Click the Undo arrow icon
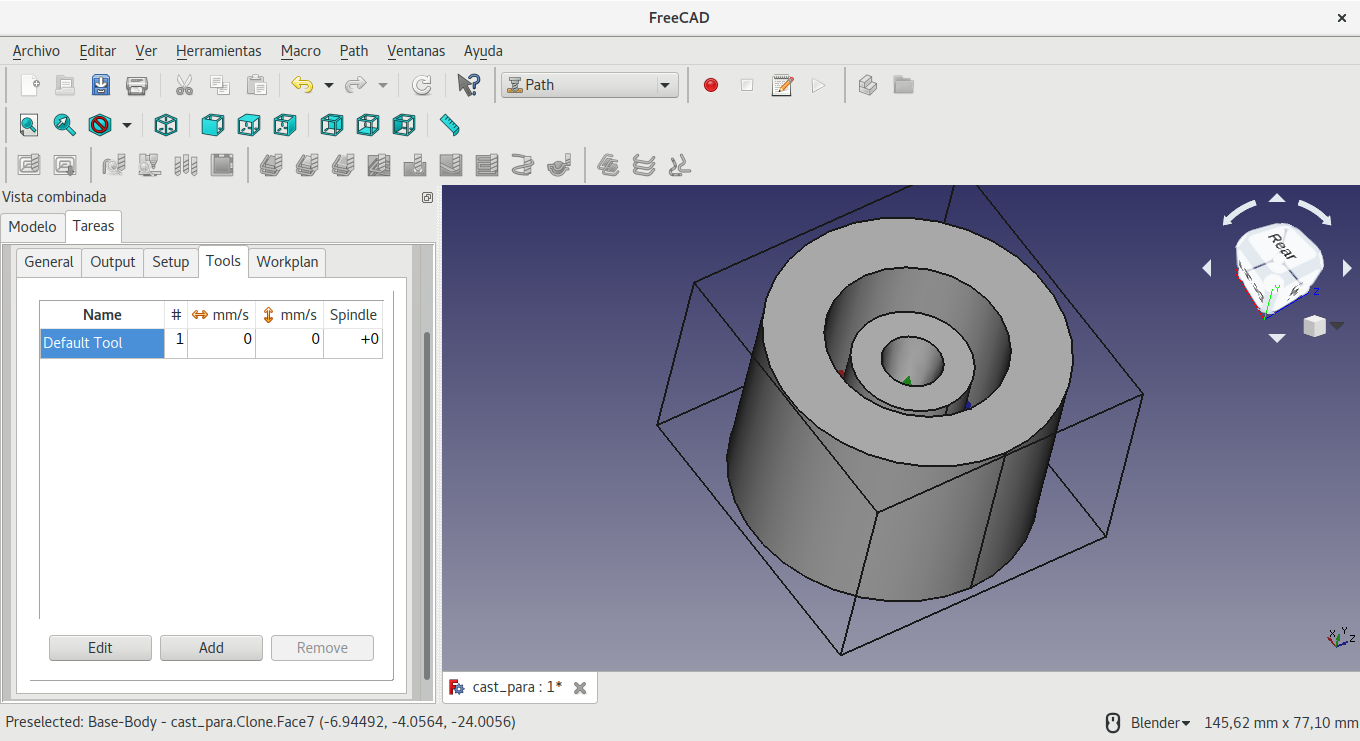 point(302,85)
